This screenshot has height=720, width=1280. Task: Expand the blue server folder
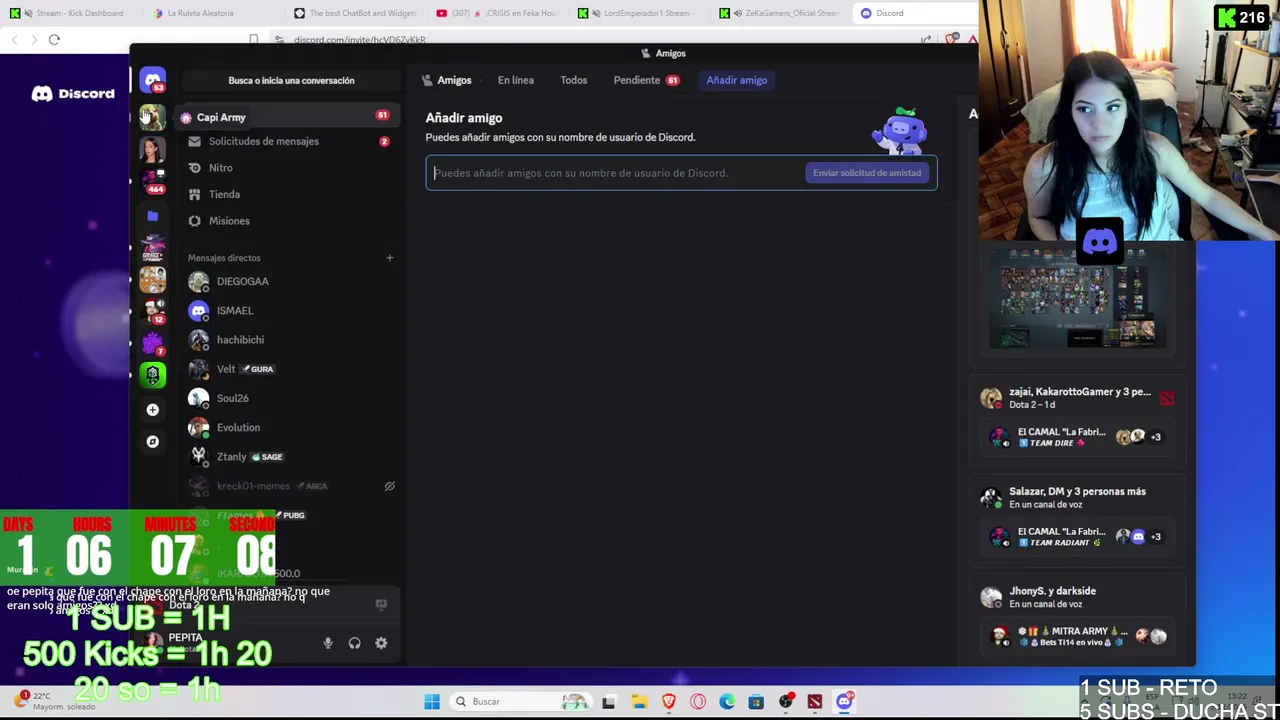click(x=152, y=215)
